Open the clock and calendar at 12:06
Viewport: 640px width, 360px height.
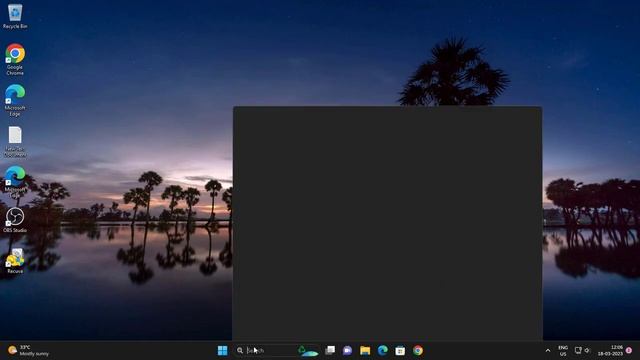coord(611,350)
